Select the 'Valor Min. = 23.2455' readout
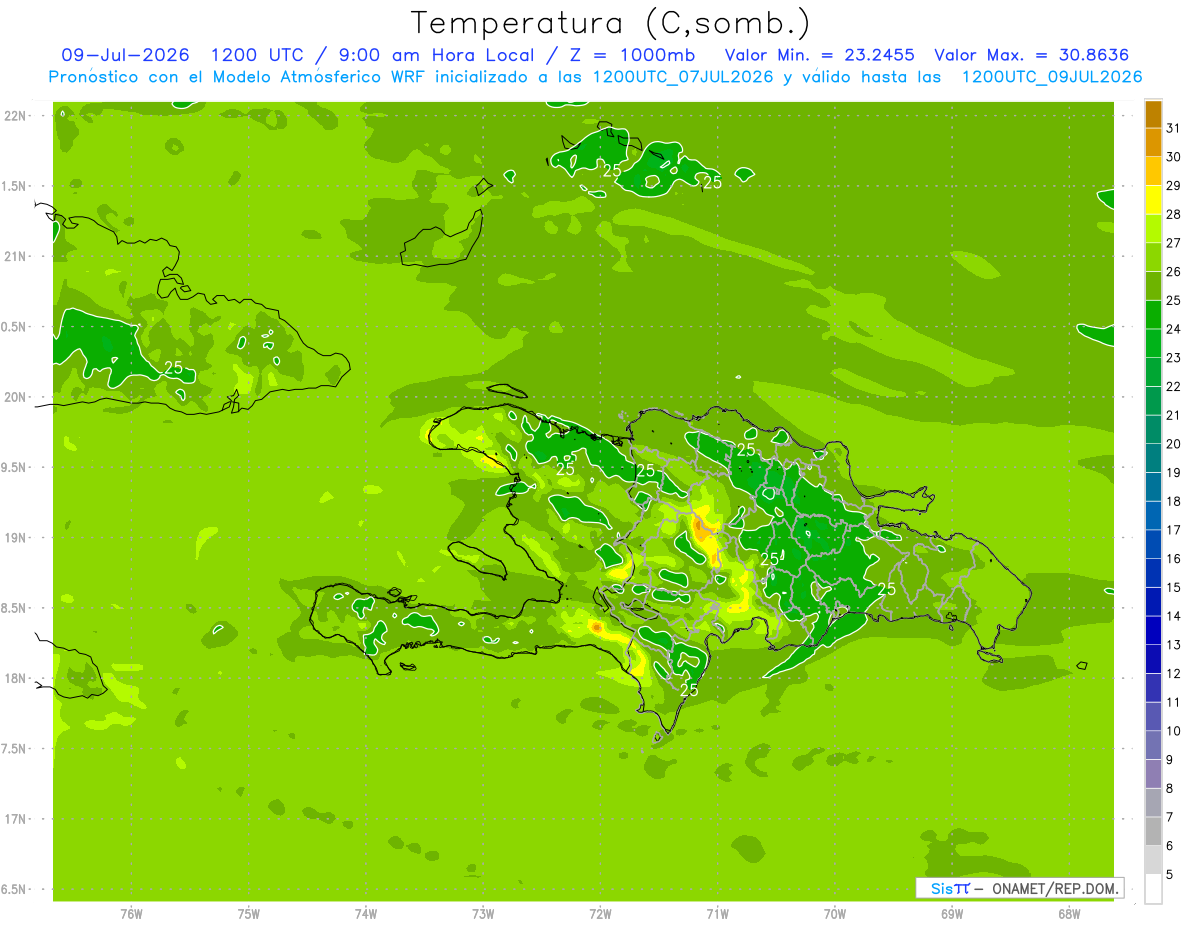Image resolution: width=1200 pixels, height=927 pixels. 819,55
